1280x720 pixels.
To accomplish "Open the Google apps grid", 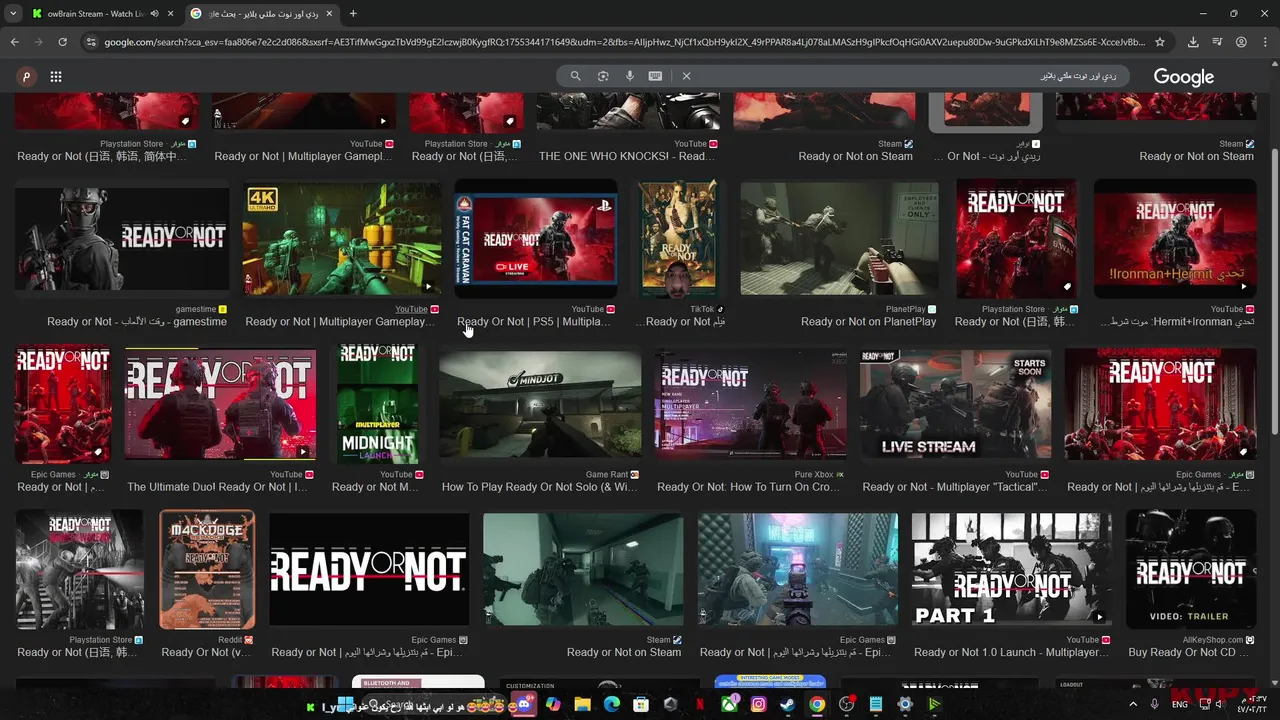I will pos(56,76).
